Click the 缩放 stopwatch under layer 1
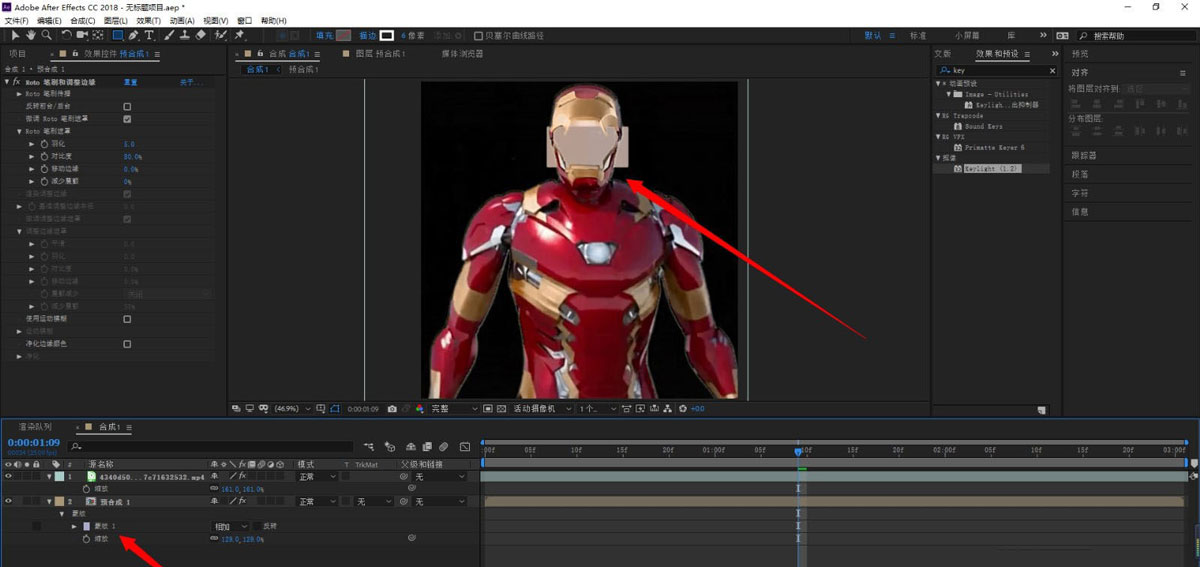Screen dimensions: 1200x567 [x=86, y=489]
